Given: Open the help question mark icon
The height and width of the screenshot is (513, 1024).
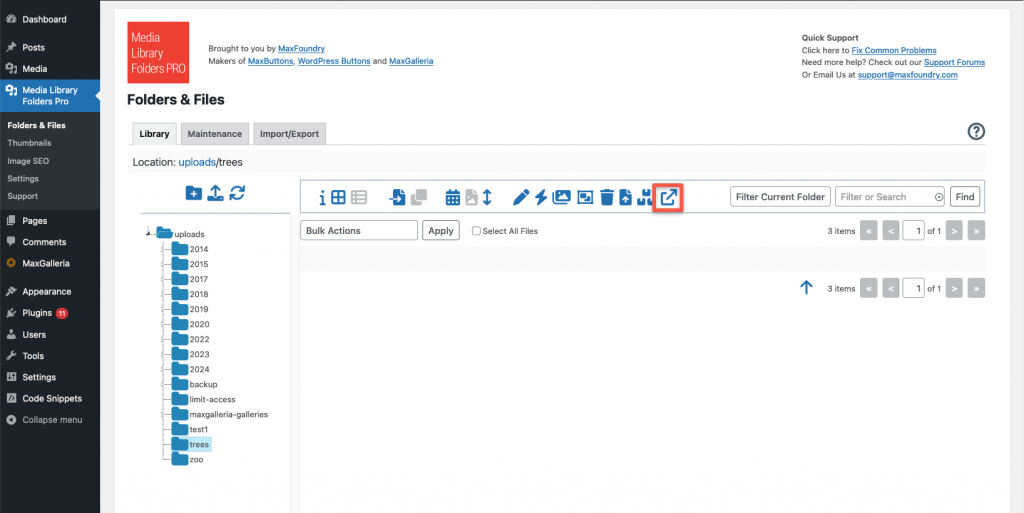Looking at the screenshot, I should [x=976, y=132].
